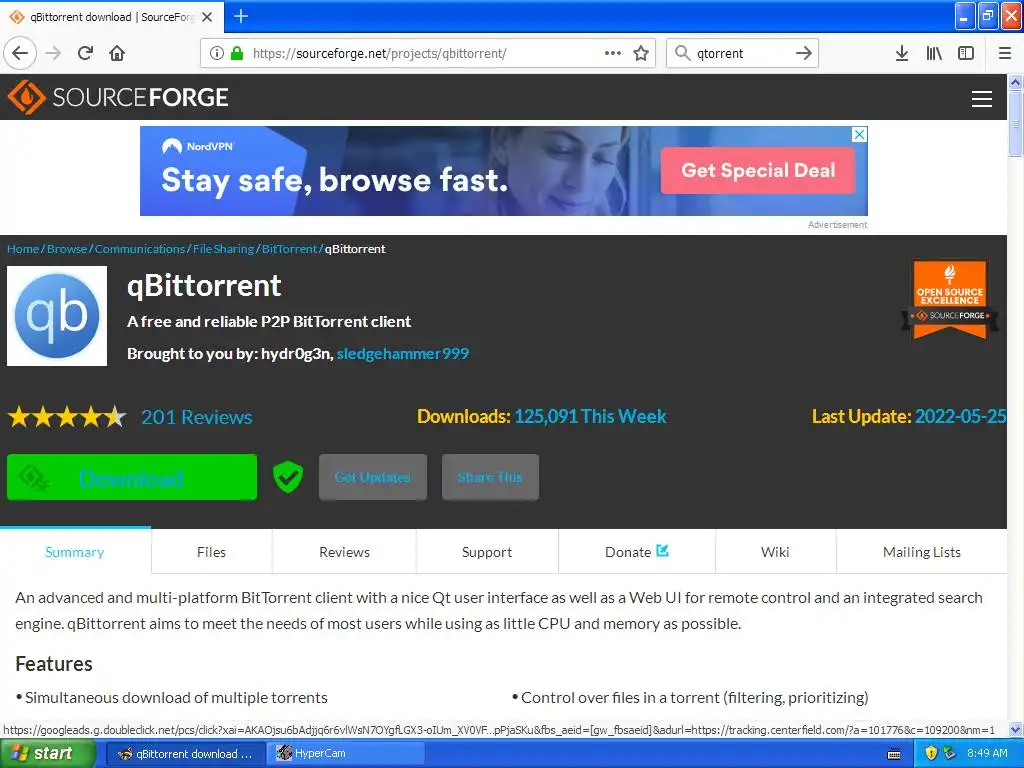Close the NordVPN ad with X icon
The image size is (1024, 768).
pos(859,135)
